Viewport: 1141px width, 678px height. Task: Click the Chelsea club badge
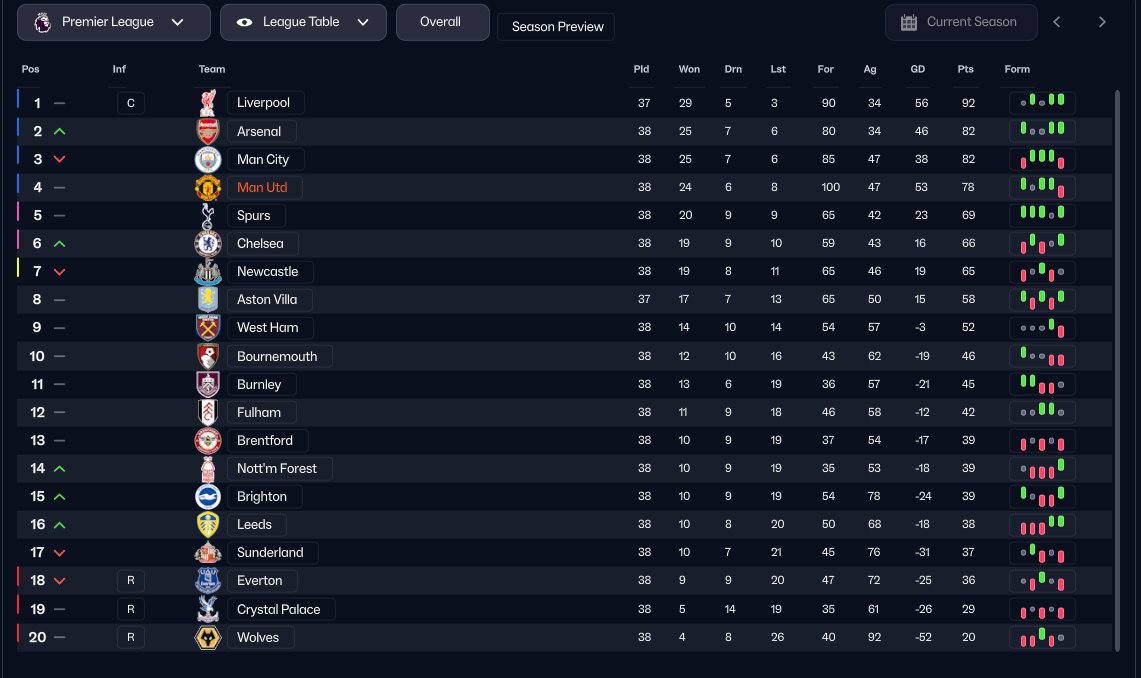click(x=208, y=243)
